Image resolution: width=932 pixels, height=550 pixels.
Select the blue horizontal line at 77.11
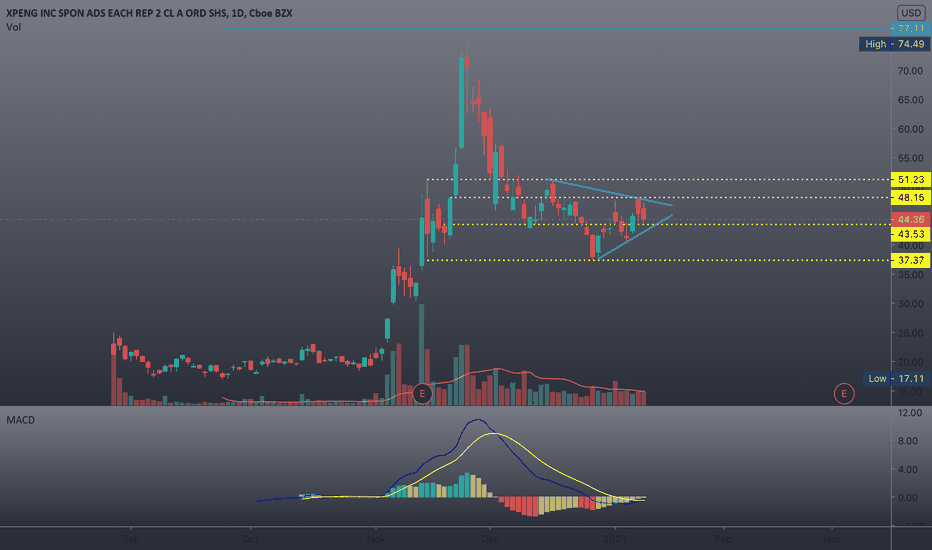(557, 29)
